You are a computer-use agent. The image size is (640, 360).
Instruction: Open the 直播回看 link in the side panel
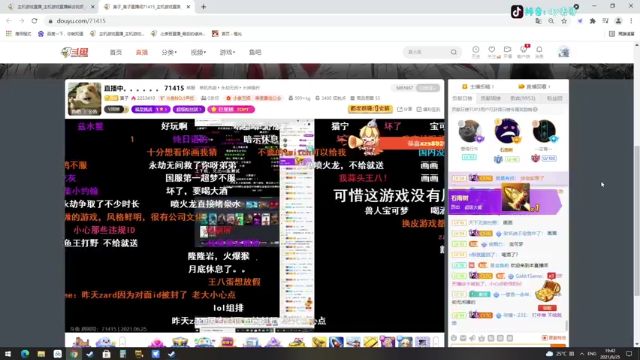tap(534, 87)
